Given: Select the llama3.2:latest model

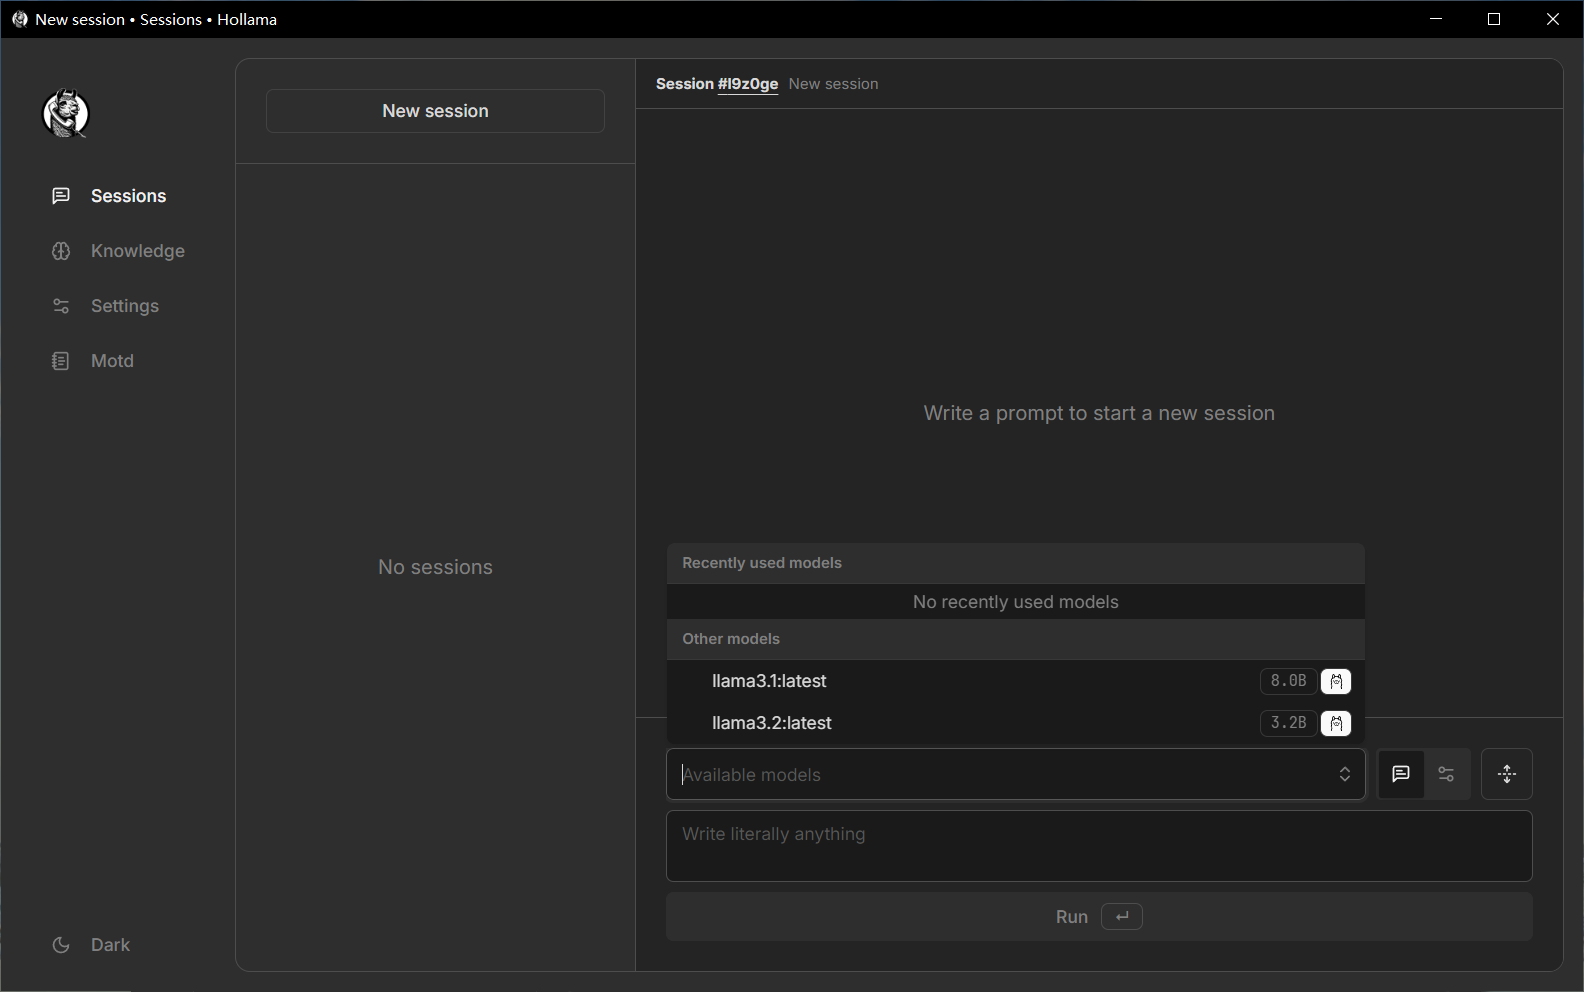Looking at the screenshot, I should (1016, 723).
